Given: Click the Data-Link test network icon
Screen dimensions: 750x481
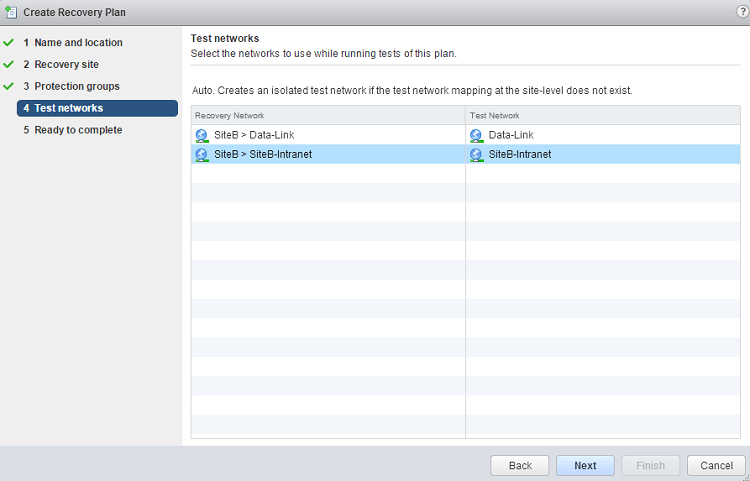Looking at the screenshot, I should tap(476, 135).
